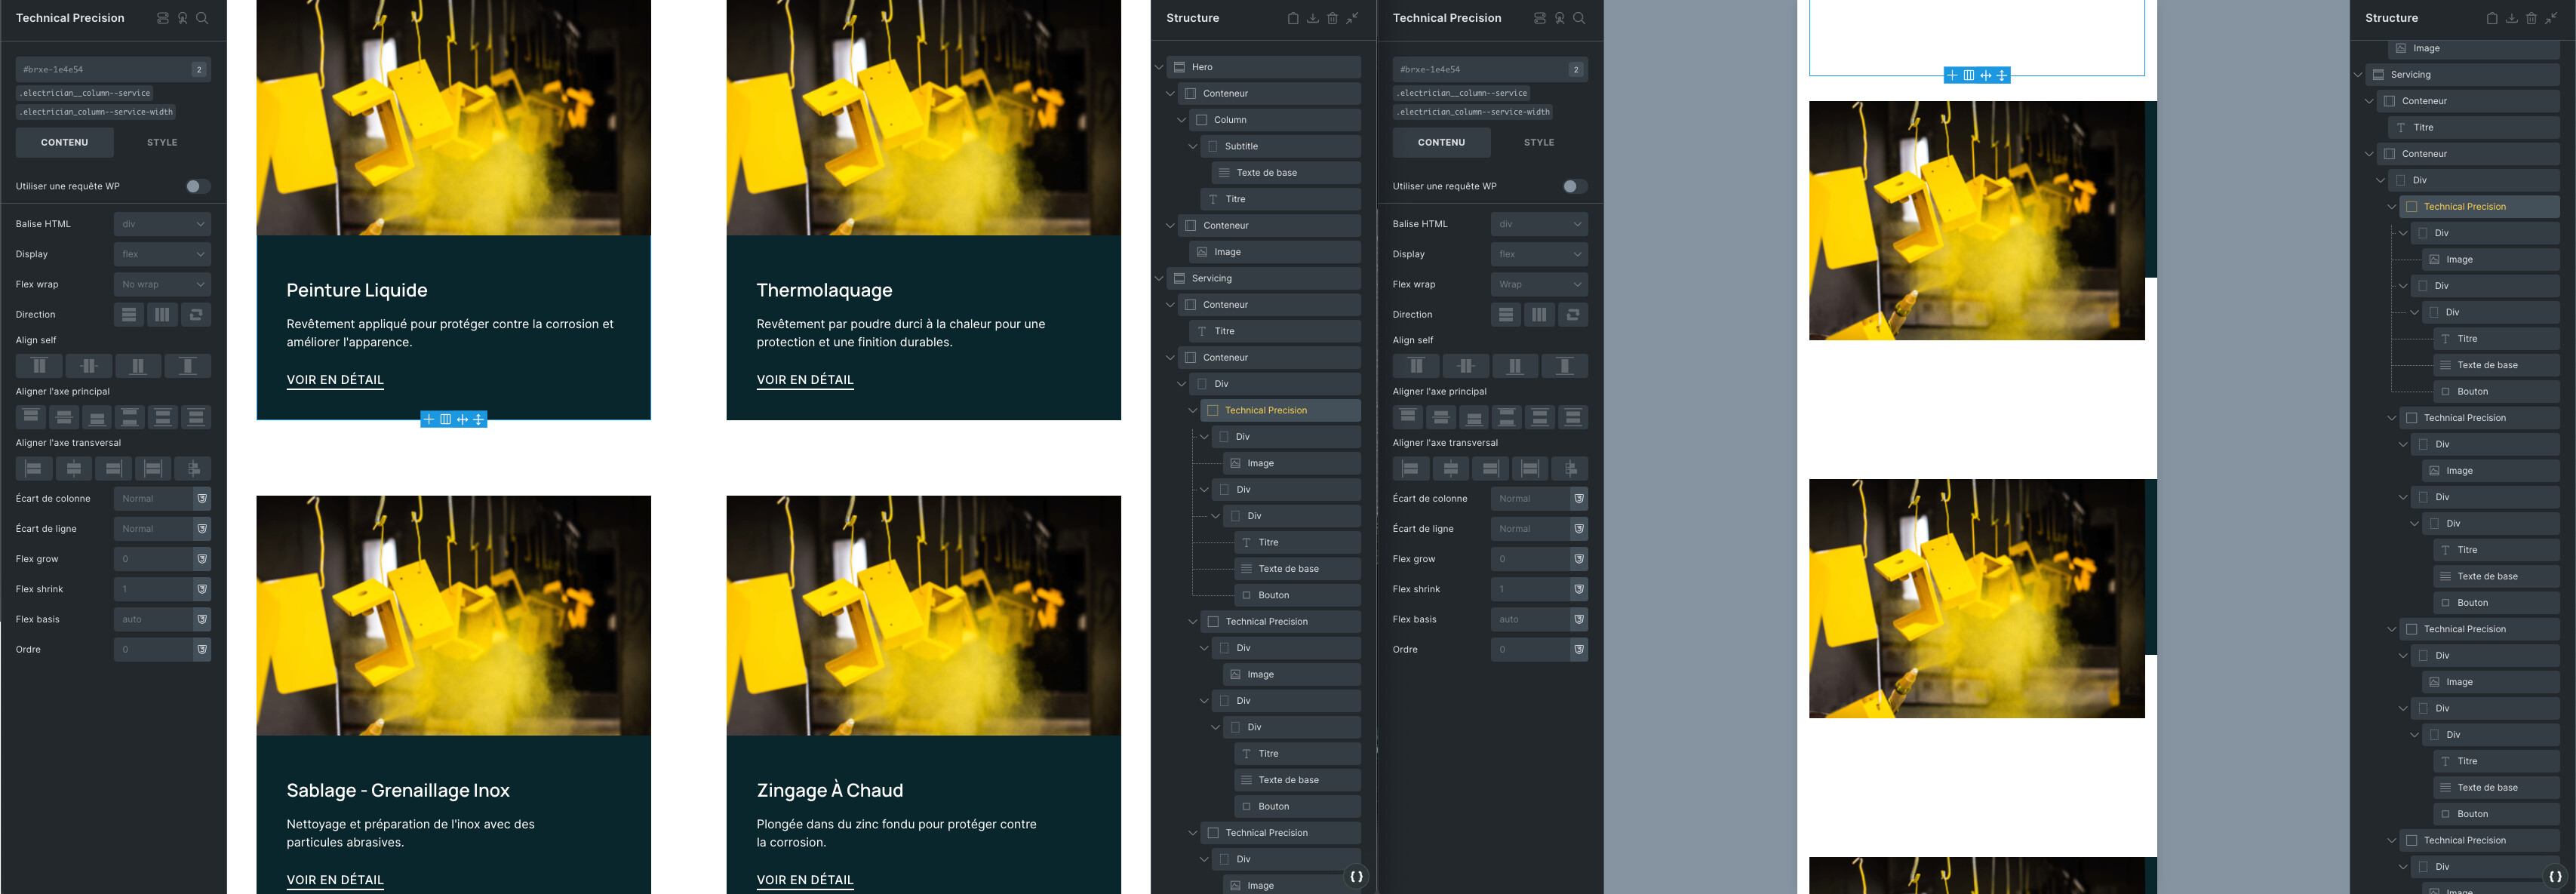Choose last main axis alignment in left panel

point(196,417)
